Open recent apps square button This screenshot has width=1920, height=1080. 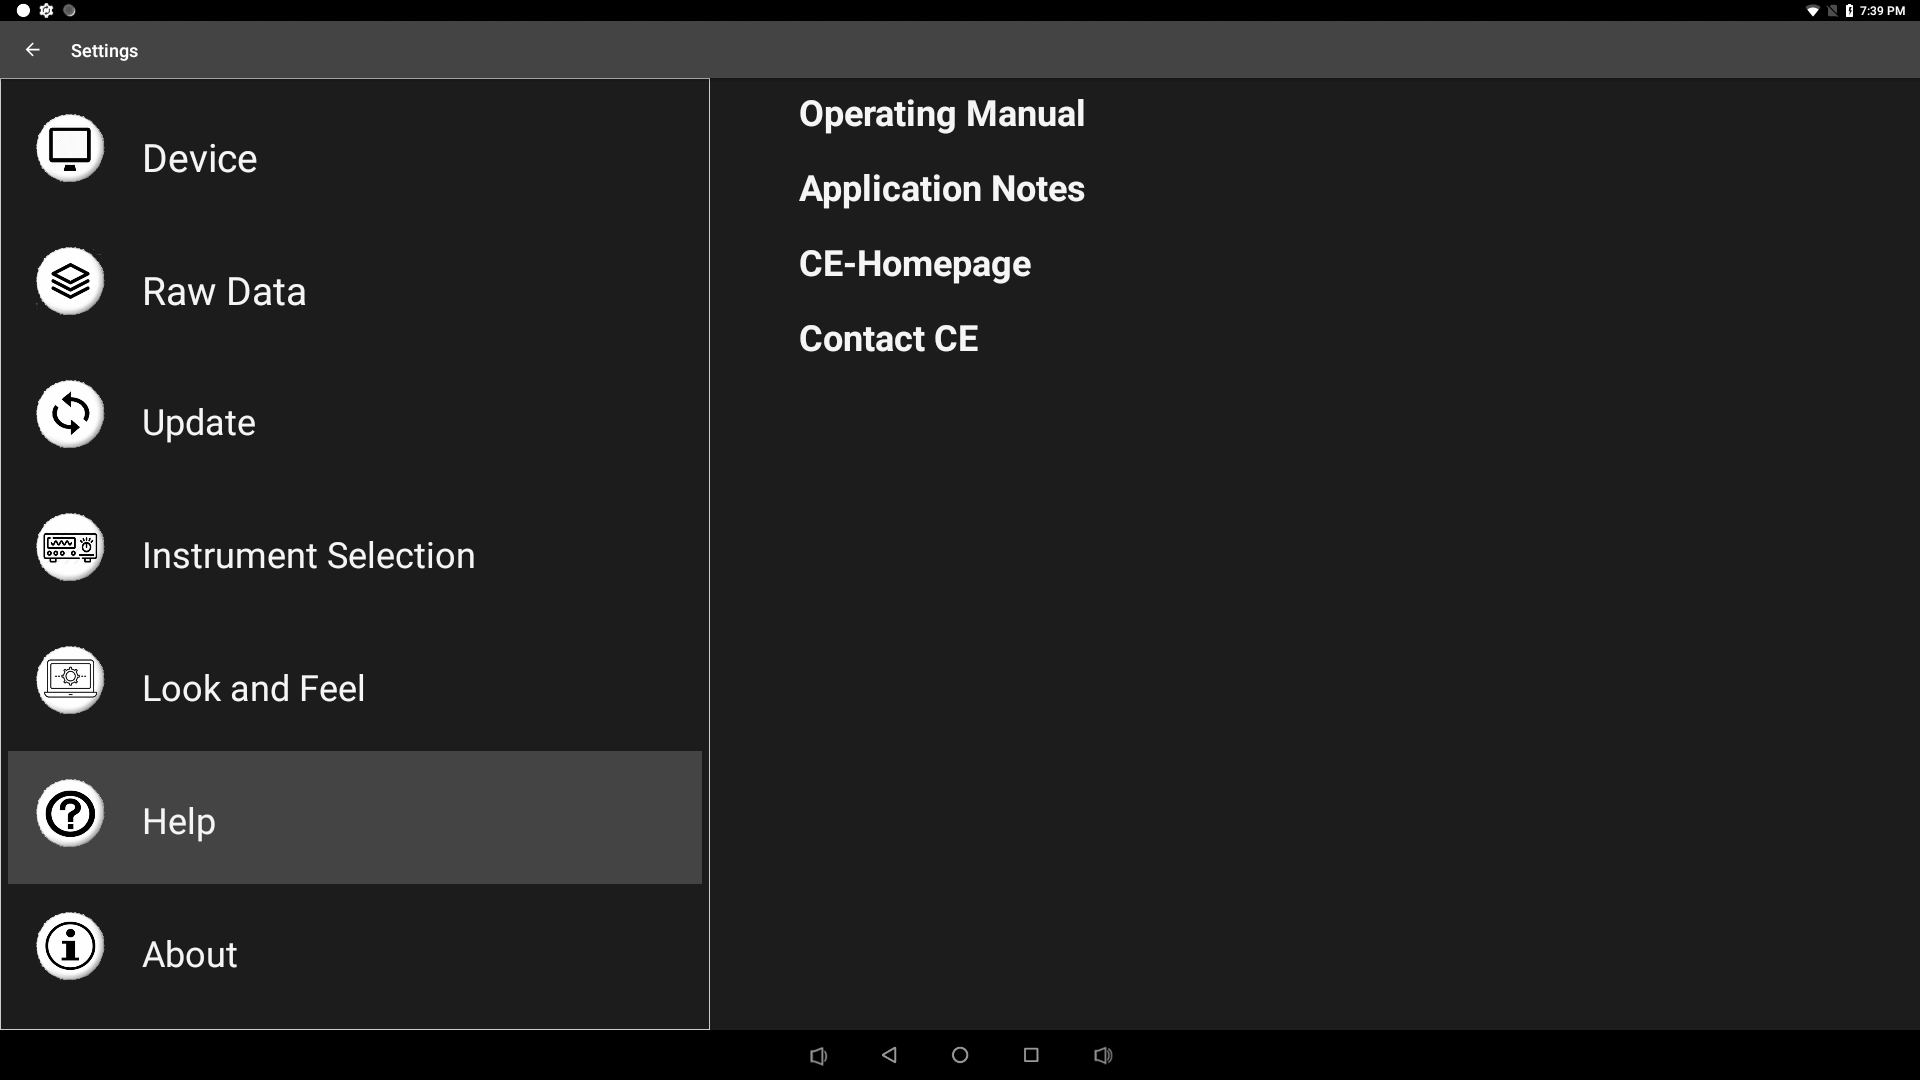pos(1031,1055)
